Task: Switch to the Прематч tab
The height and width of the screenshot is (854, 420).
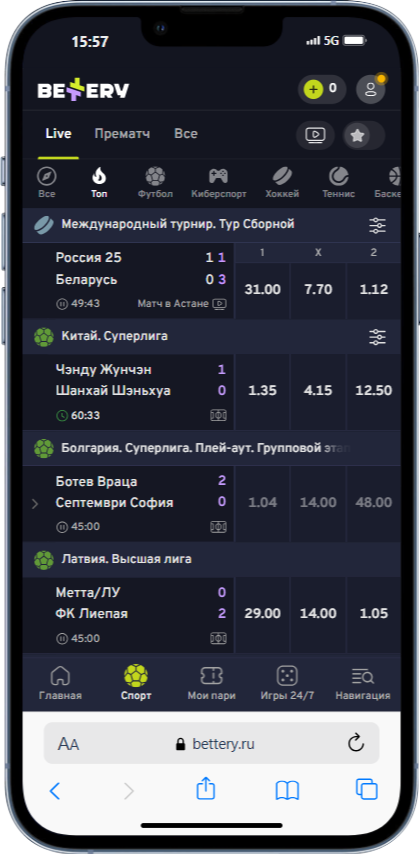Action: pos(122,133)
